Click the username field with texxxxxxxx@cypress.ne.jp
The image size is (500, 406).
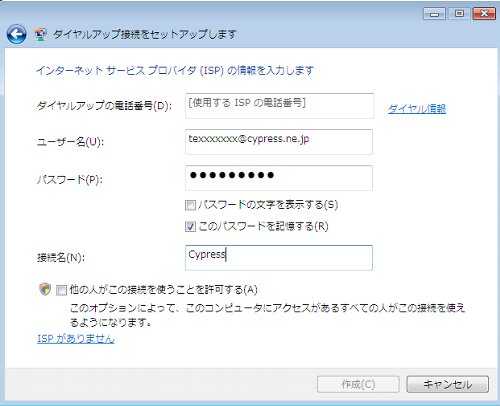(x=279, y=142)
